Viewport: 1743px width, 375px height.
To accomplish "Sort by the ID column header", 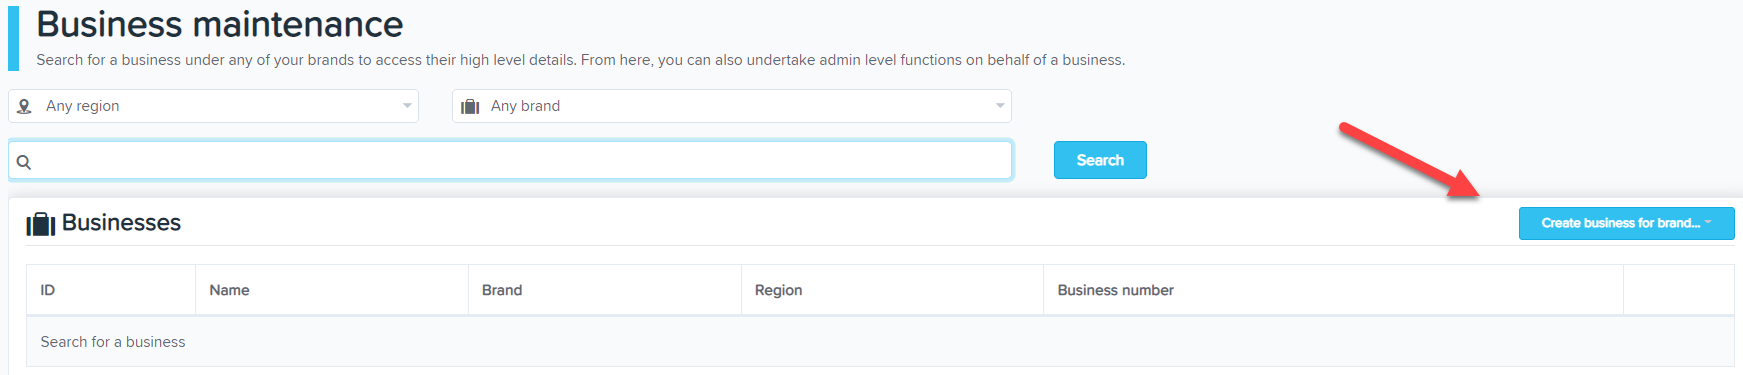I will [48, 290].
